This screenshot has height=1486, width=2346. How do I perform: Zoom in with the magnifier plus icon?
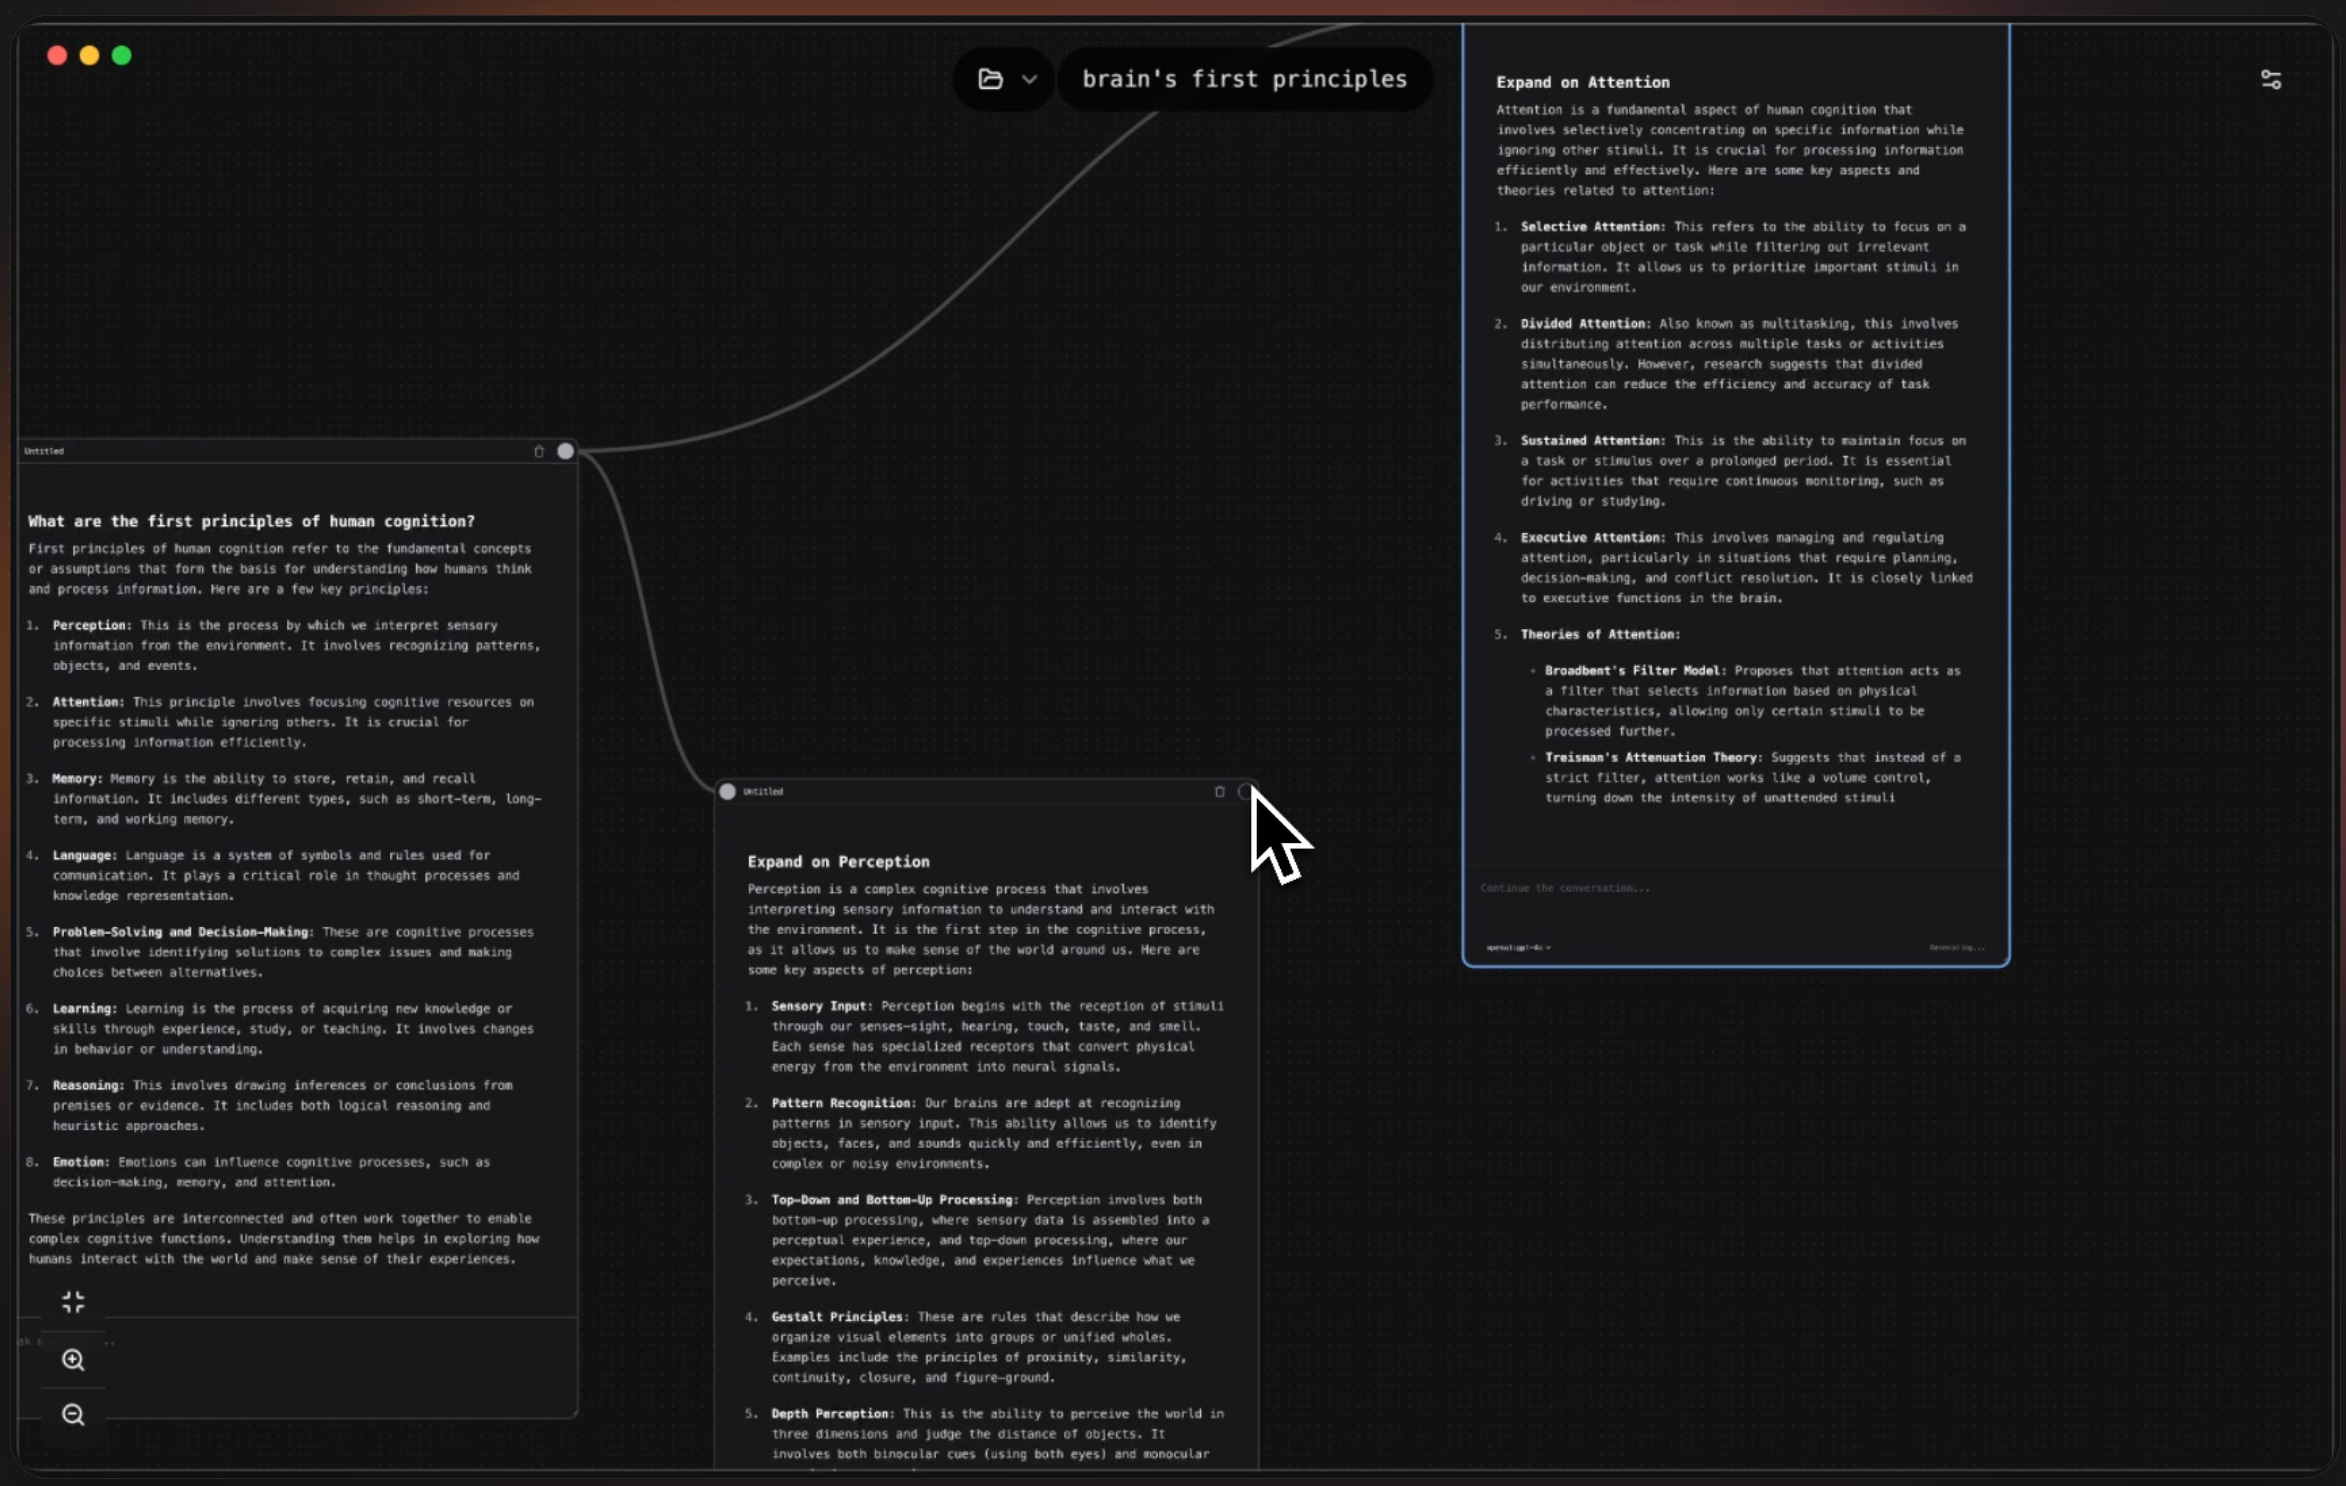73,1359
